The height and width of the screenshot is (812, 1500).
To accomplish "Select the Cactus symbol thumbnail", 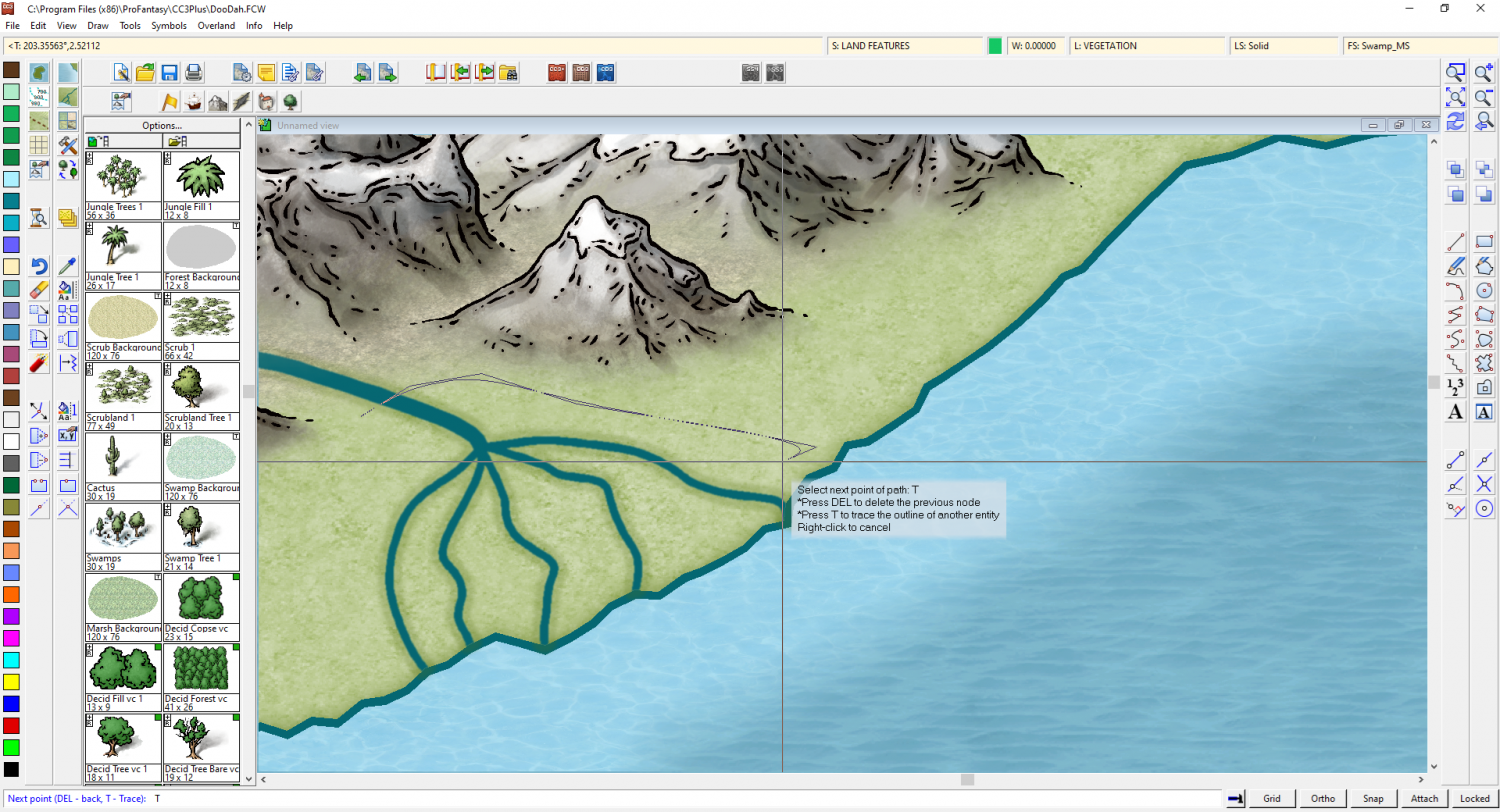I will point(123,466).
